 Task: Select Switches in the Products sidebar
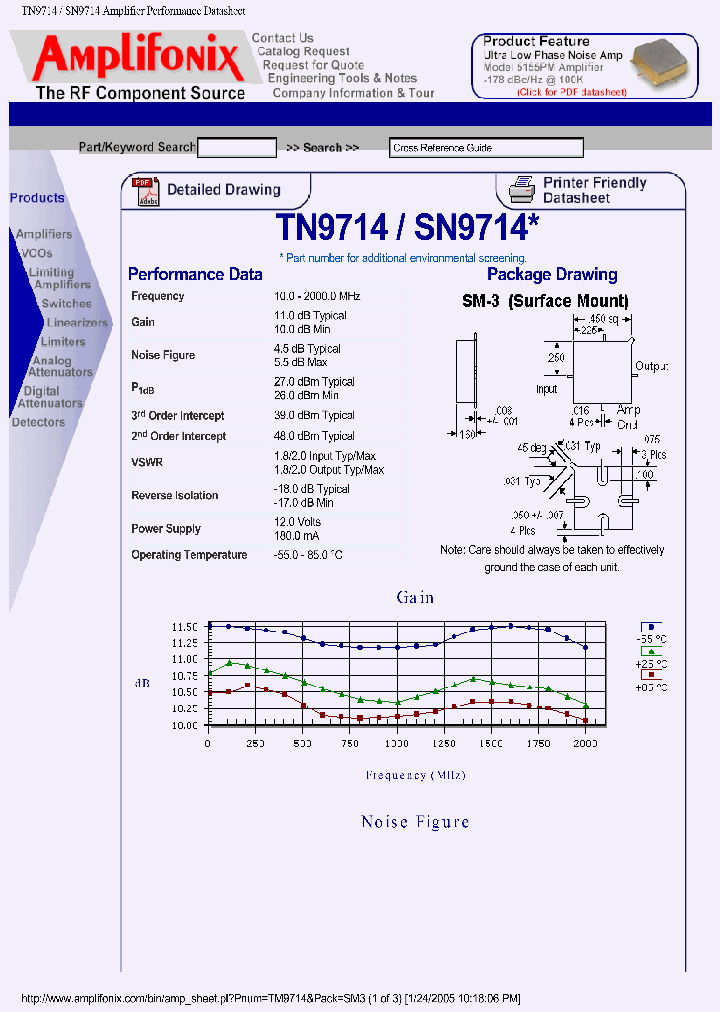click(x=66, y=303)
